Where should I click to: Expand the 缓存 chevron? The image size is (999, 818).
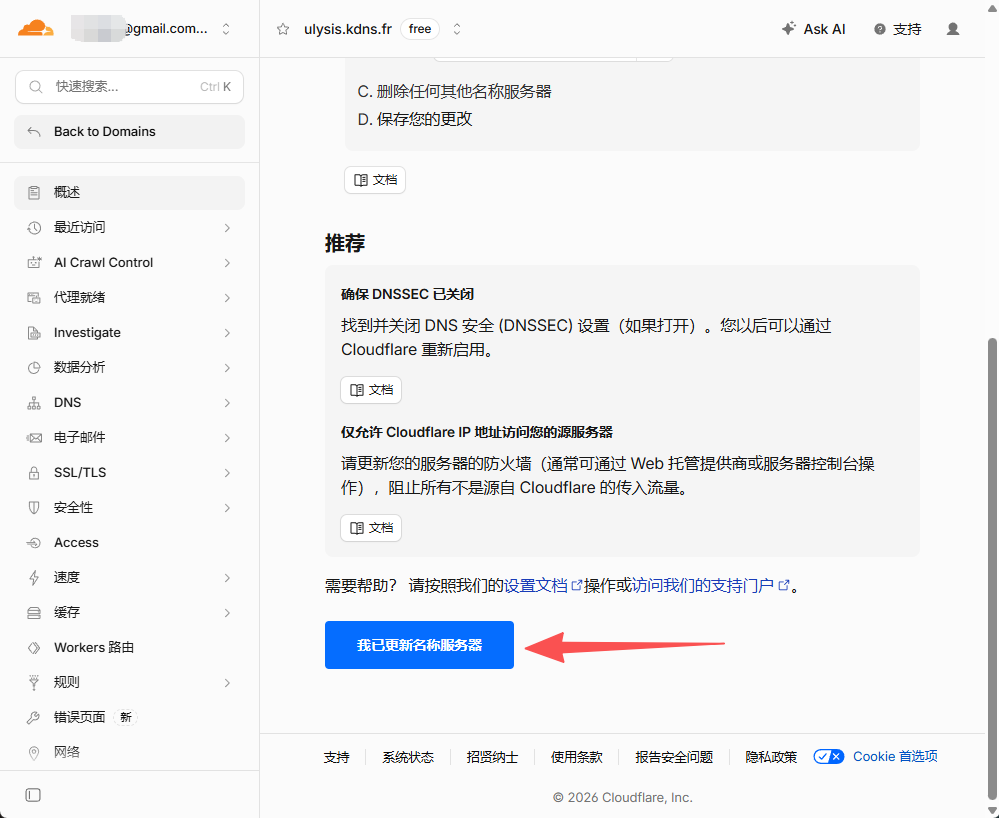coord(227,613)
